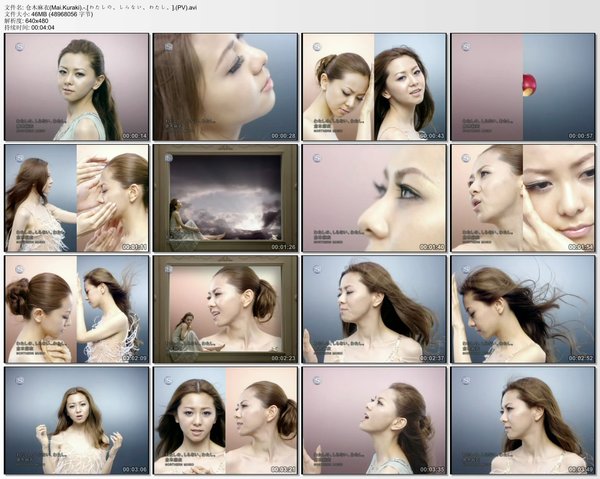Click the hair bun thumbnail at 00:02:09

coord(77,309)
